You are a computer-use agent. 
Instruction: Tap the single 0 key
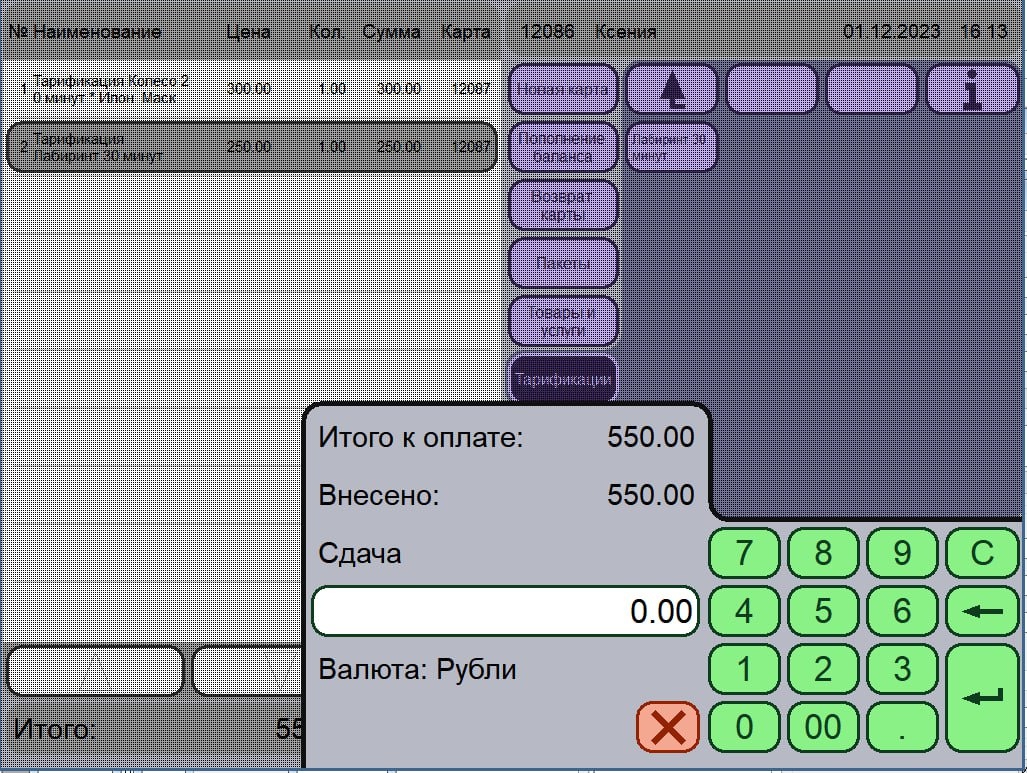[x=744, y=727]
